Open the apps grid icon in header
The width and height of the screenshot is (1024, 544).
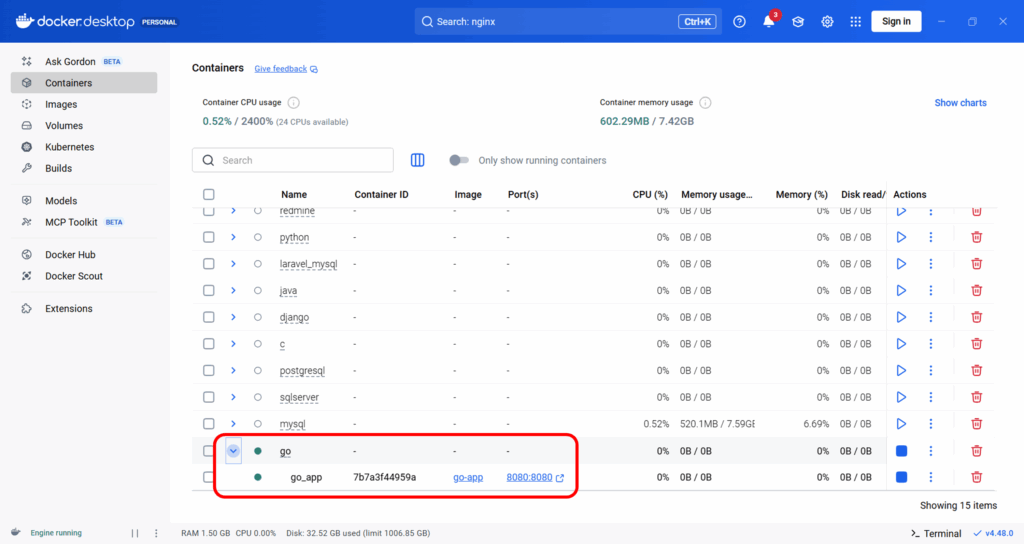coord(855,22)
